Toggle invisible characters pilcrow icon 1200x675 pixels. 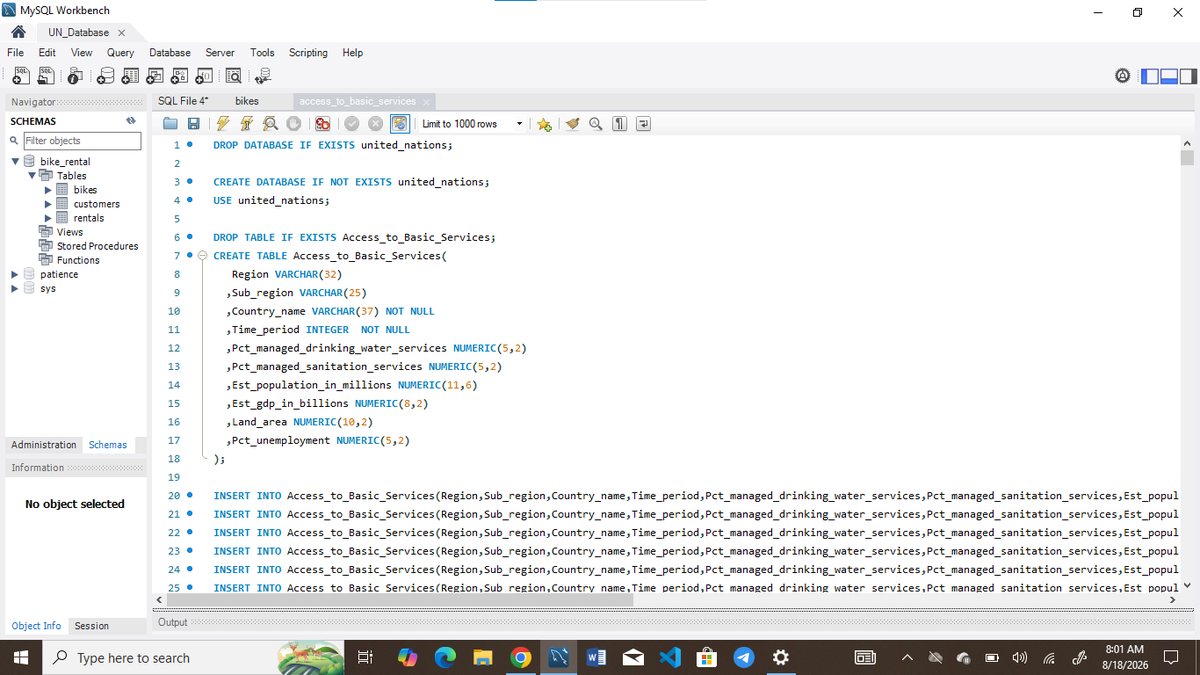pyautogui.click(x=620, y=124)
